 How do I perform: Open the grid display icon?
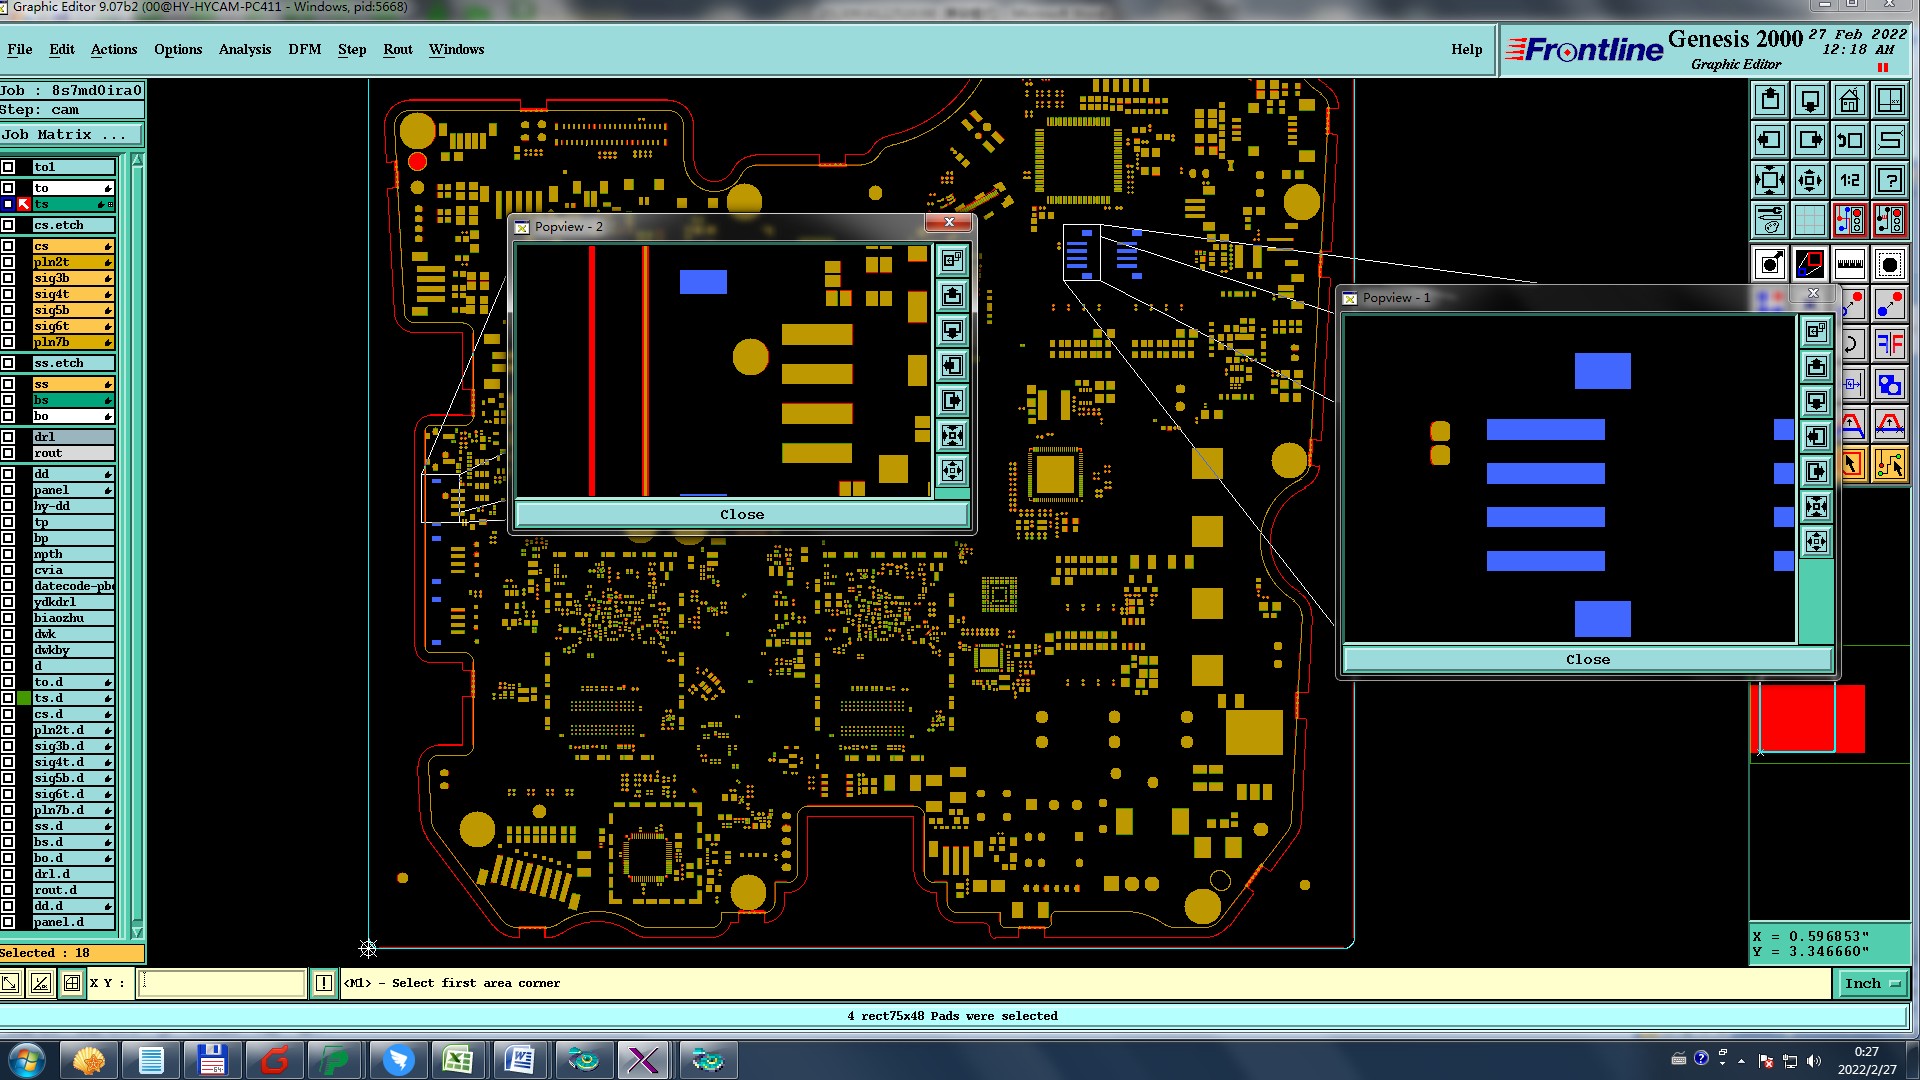(1809, 220)
